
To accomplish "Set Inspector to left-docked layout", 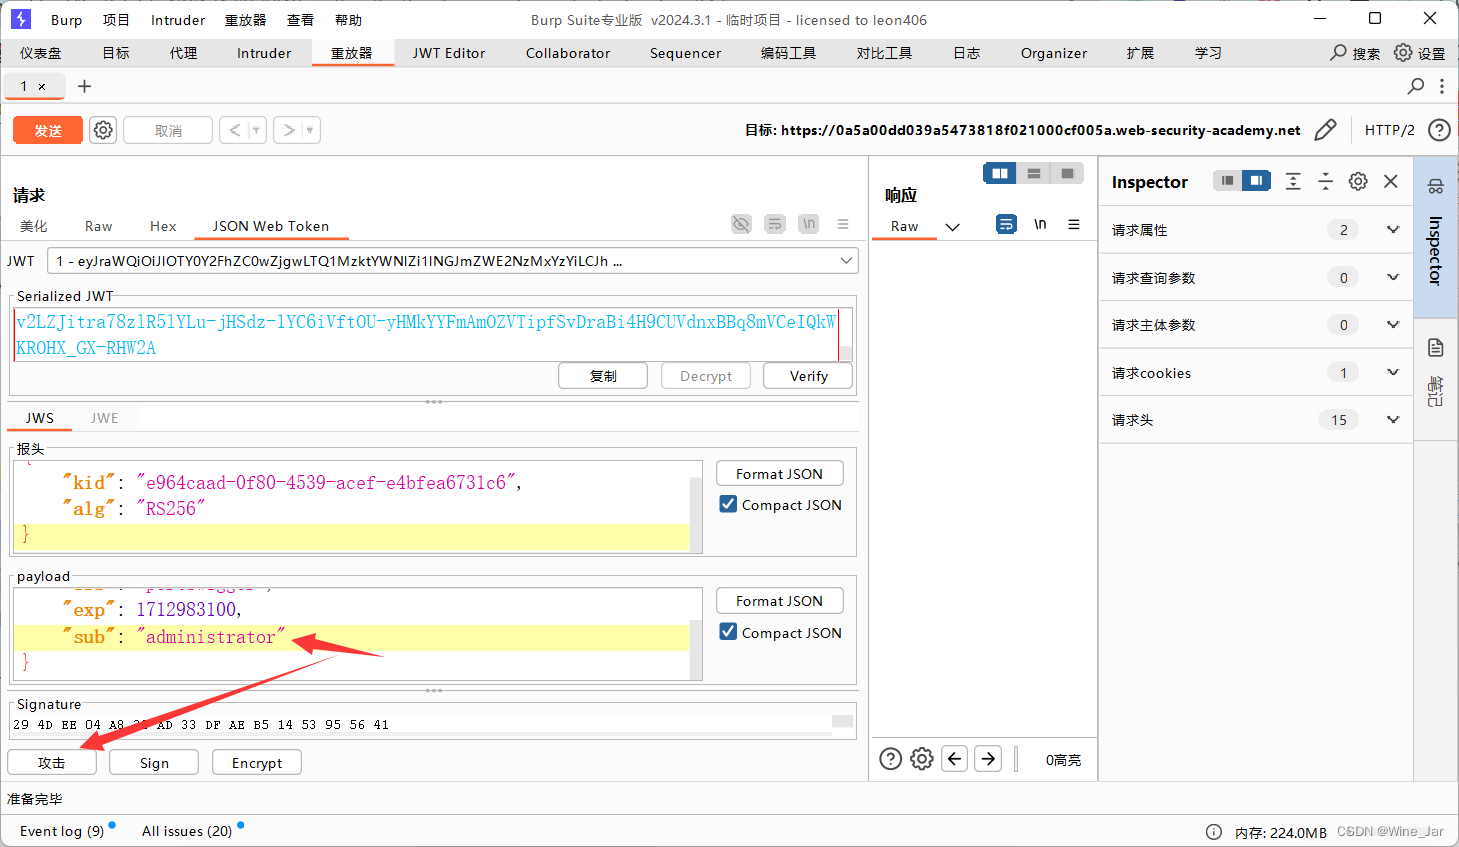I will click(1227, 181).
